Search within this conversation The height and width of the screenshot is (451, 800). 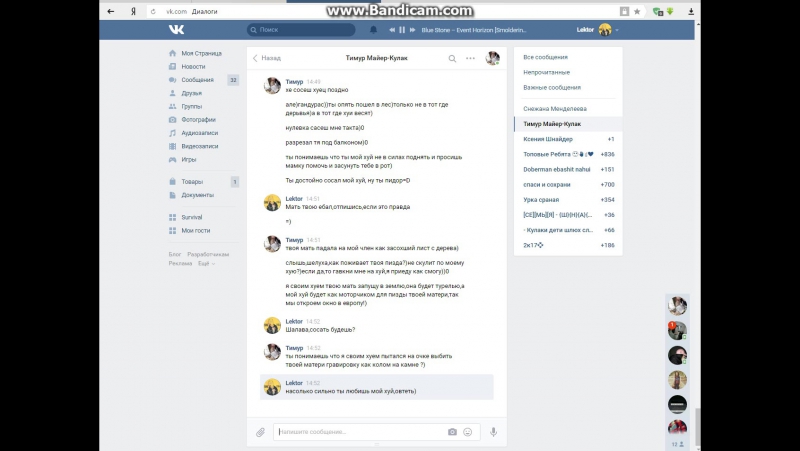(x=452, y=59)
